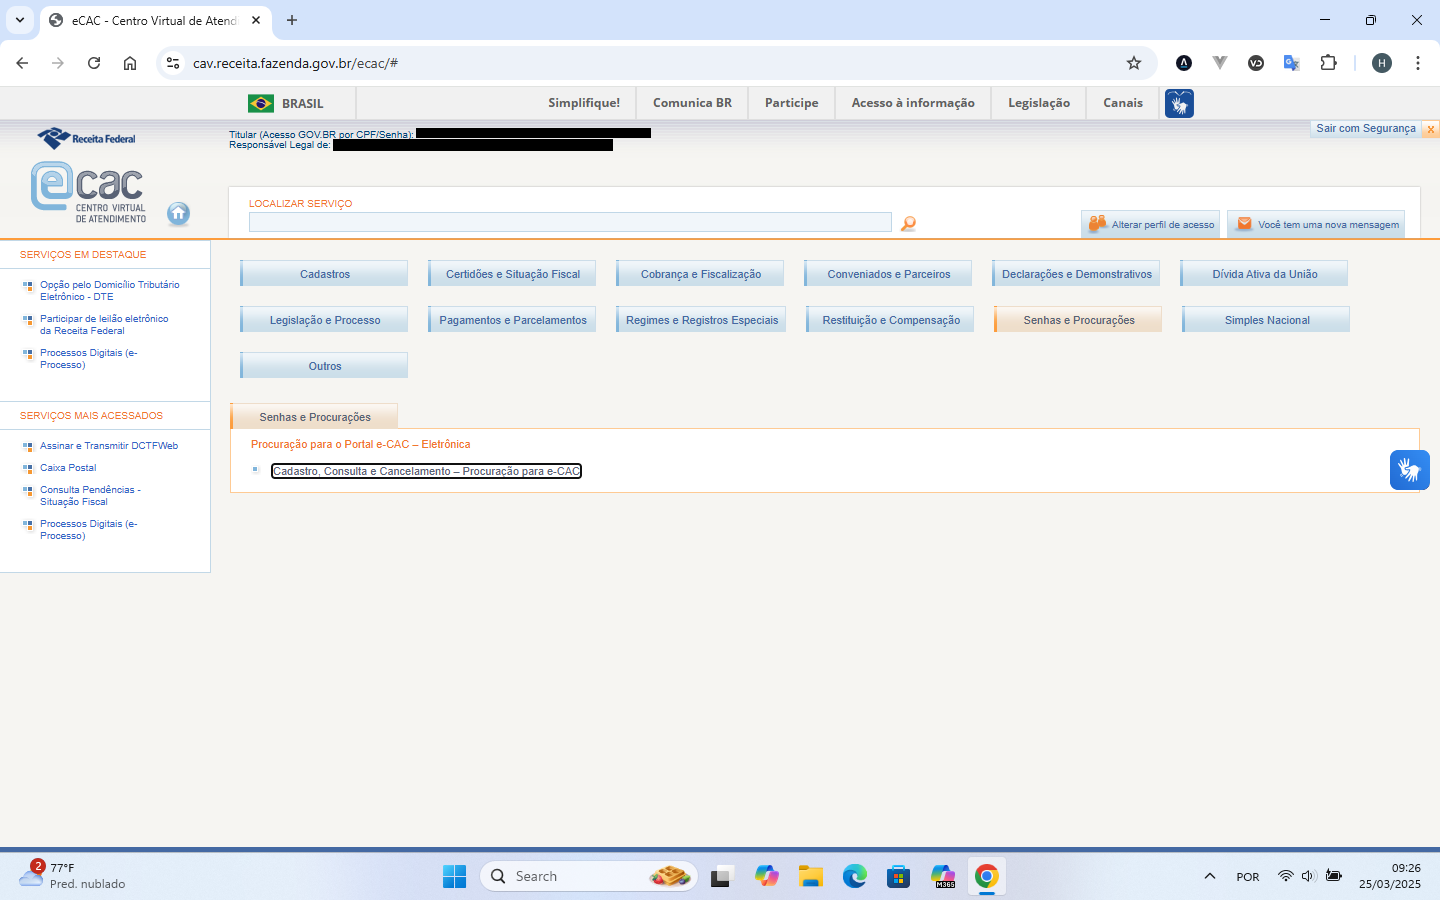Click Alterar perfil de acesso button
This screenshot has width=1440, height=900.
(x=1151, y=224)
